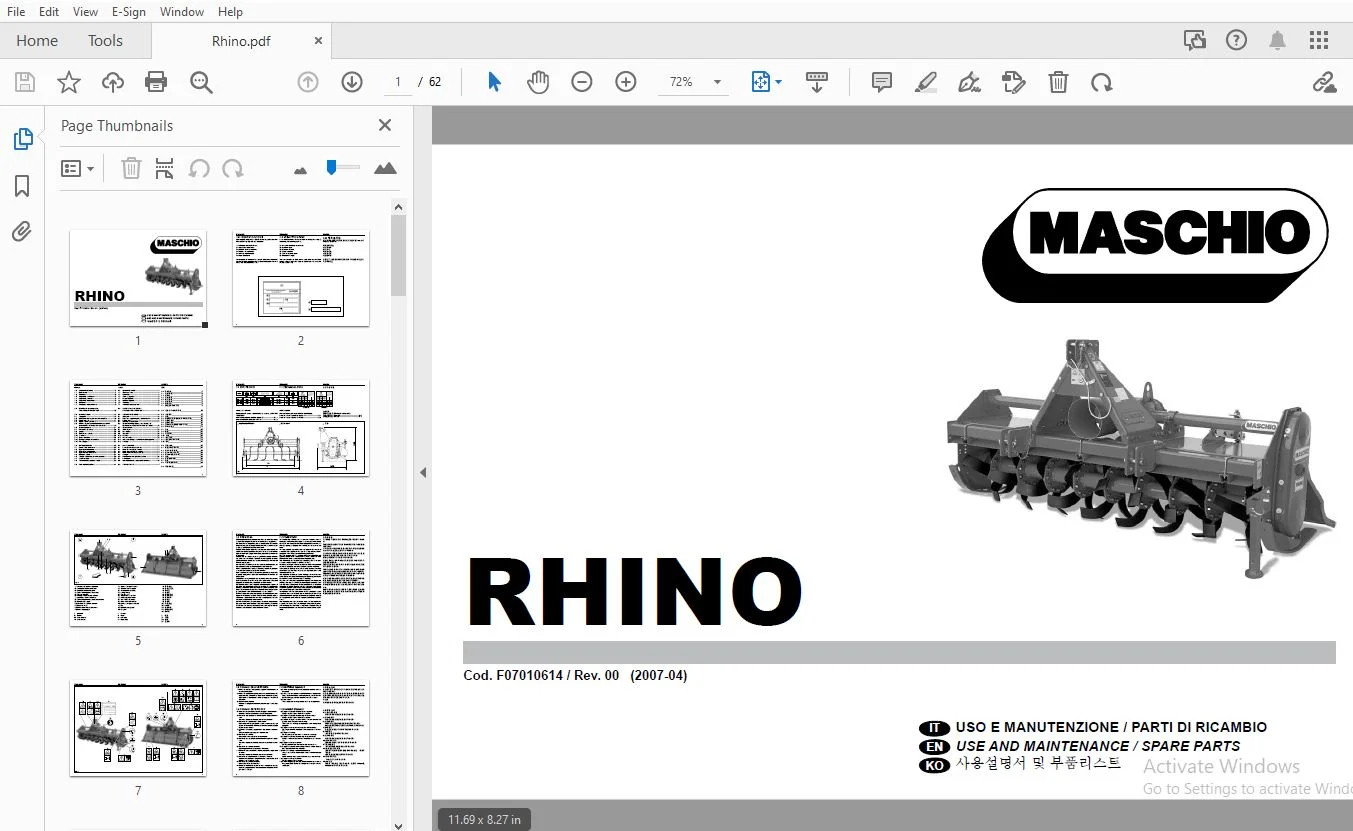
Task: Enable scrolling mode keyboard icon
Action: [x=817, y=82]
